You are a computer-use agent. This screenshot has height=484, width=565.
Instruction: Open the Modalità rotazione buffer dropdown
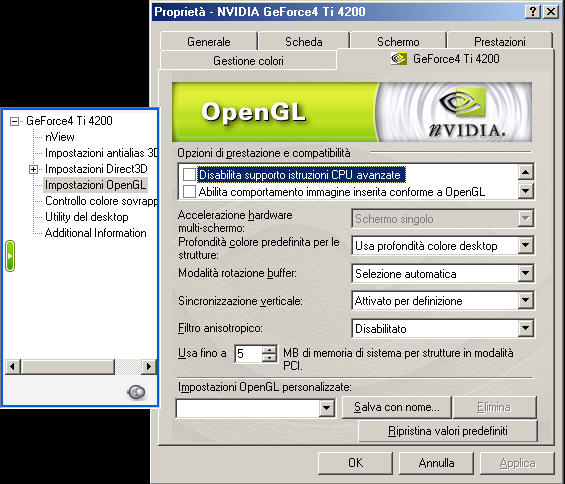click(x=526, y=274)
